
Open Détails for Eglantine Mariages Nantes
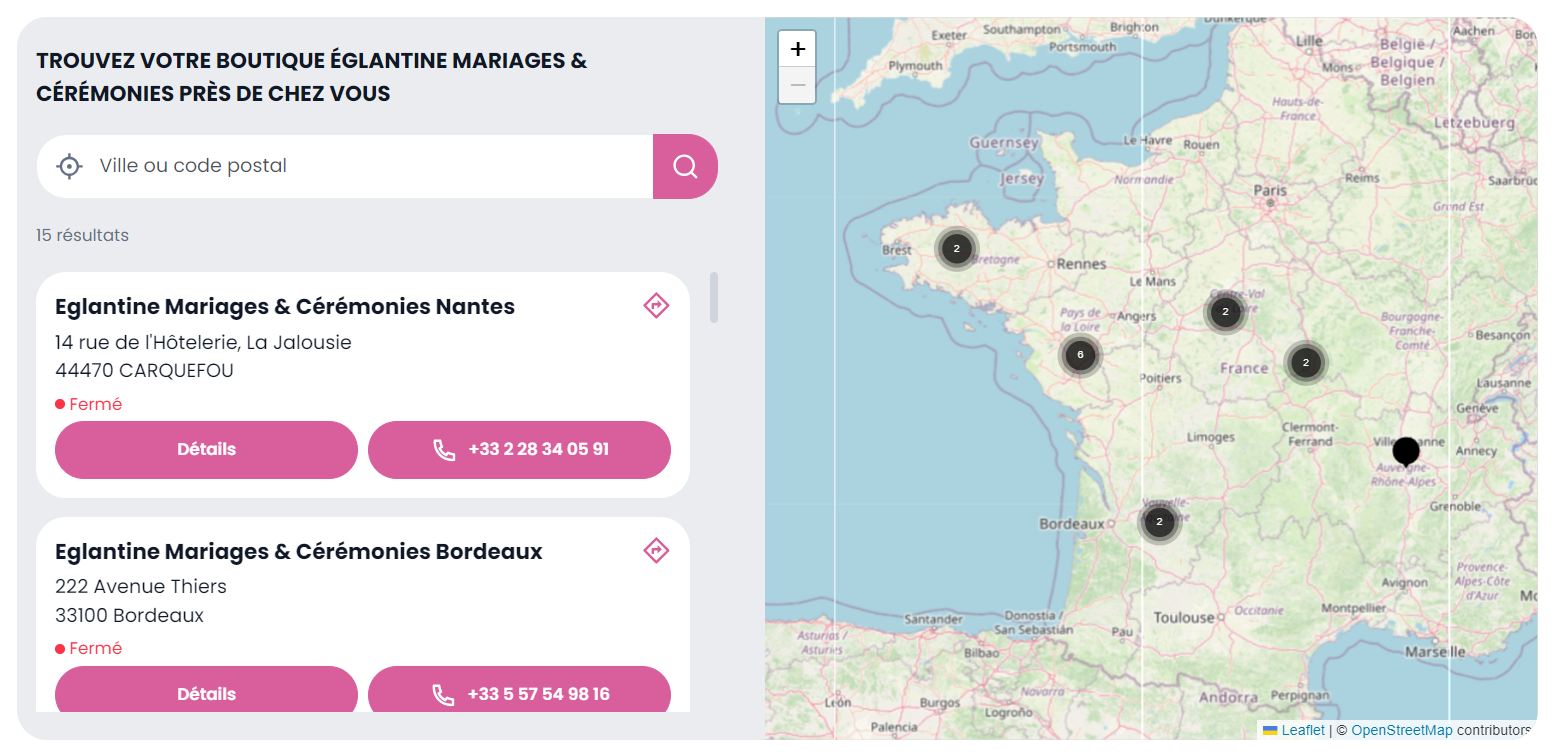pyautogui.click(x=206, y=449)
